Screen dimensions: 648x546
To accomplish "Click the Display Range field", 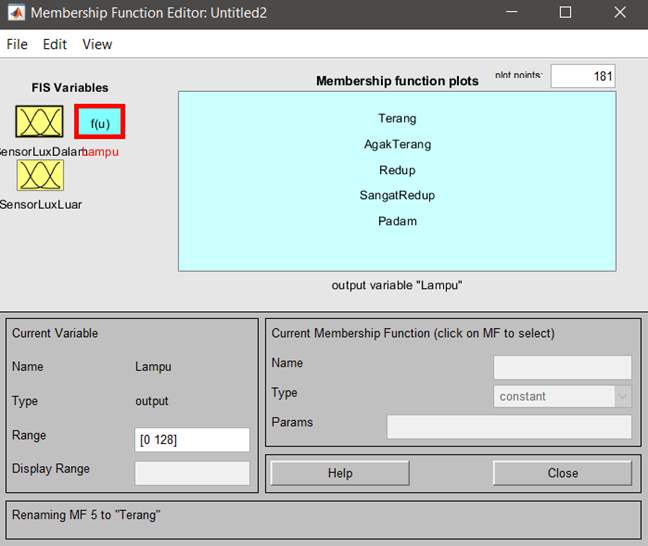I will point(192,473).
